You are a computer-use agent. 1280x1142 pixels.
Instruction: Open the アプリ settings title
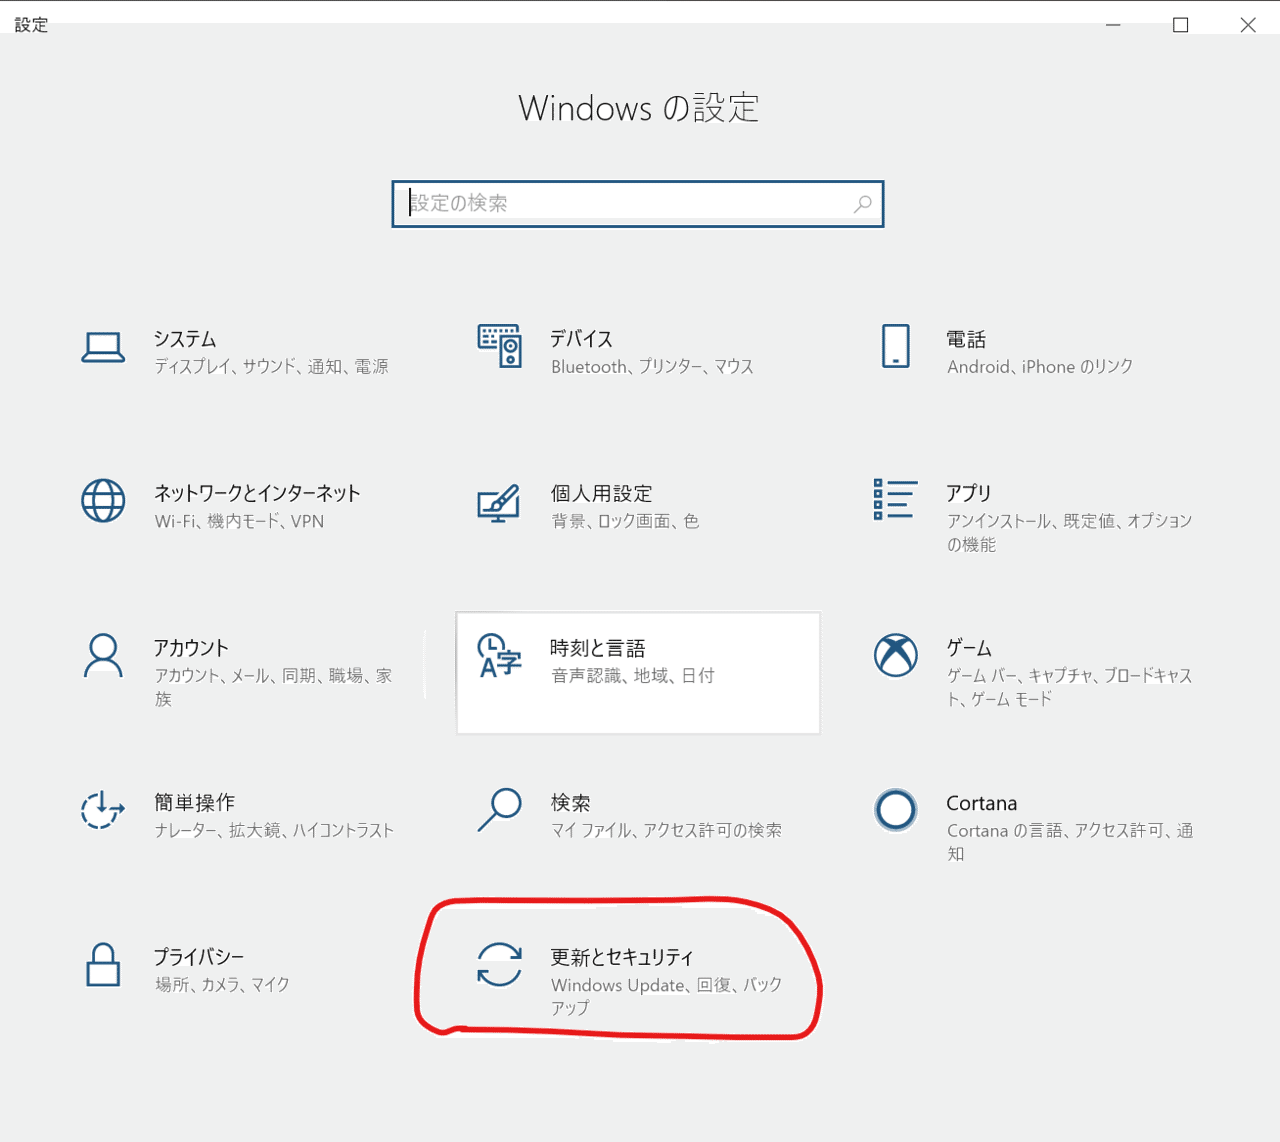tap(969, 493)
